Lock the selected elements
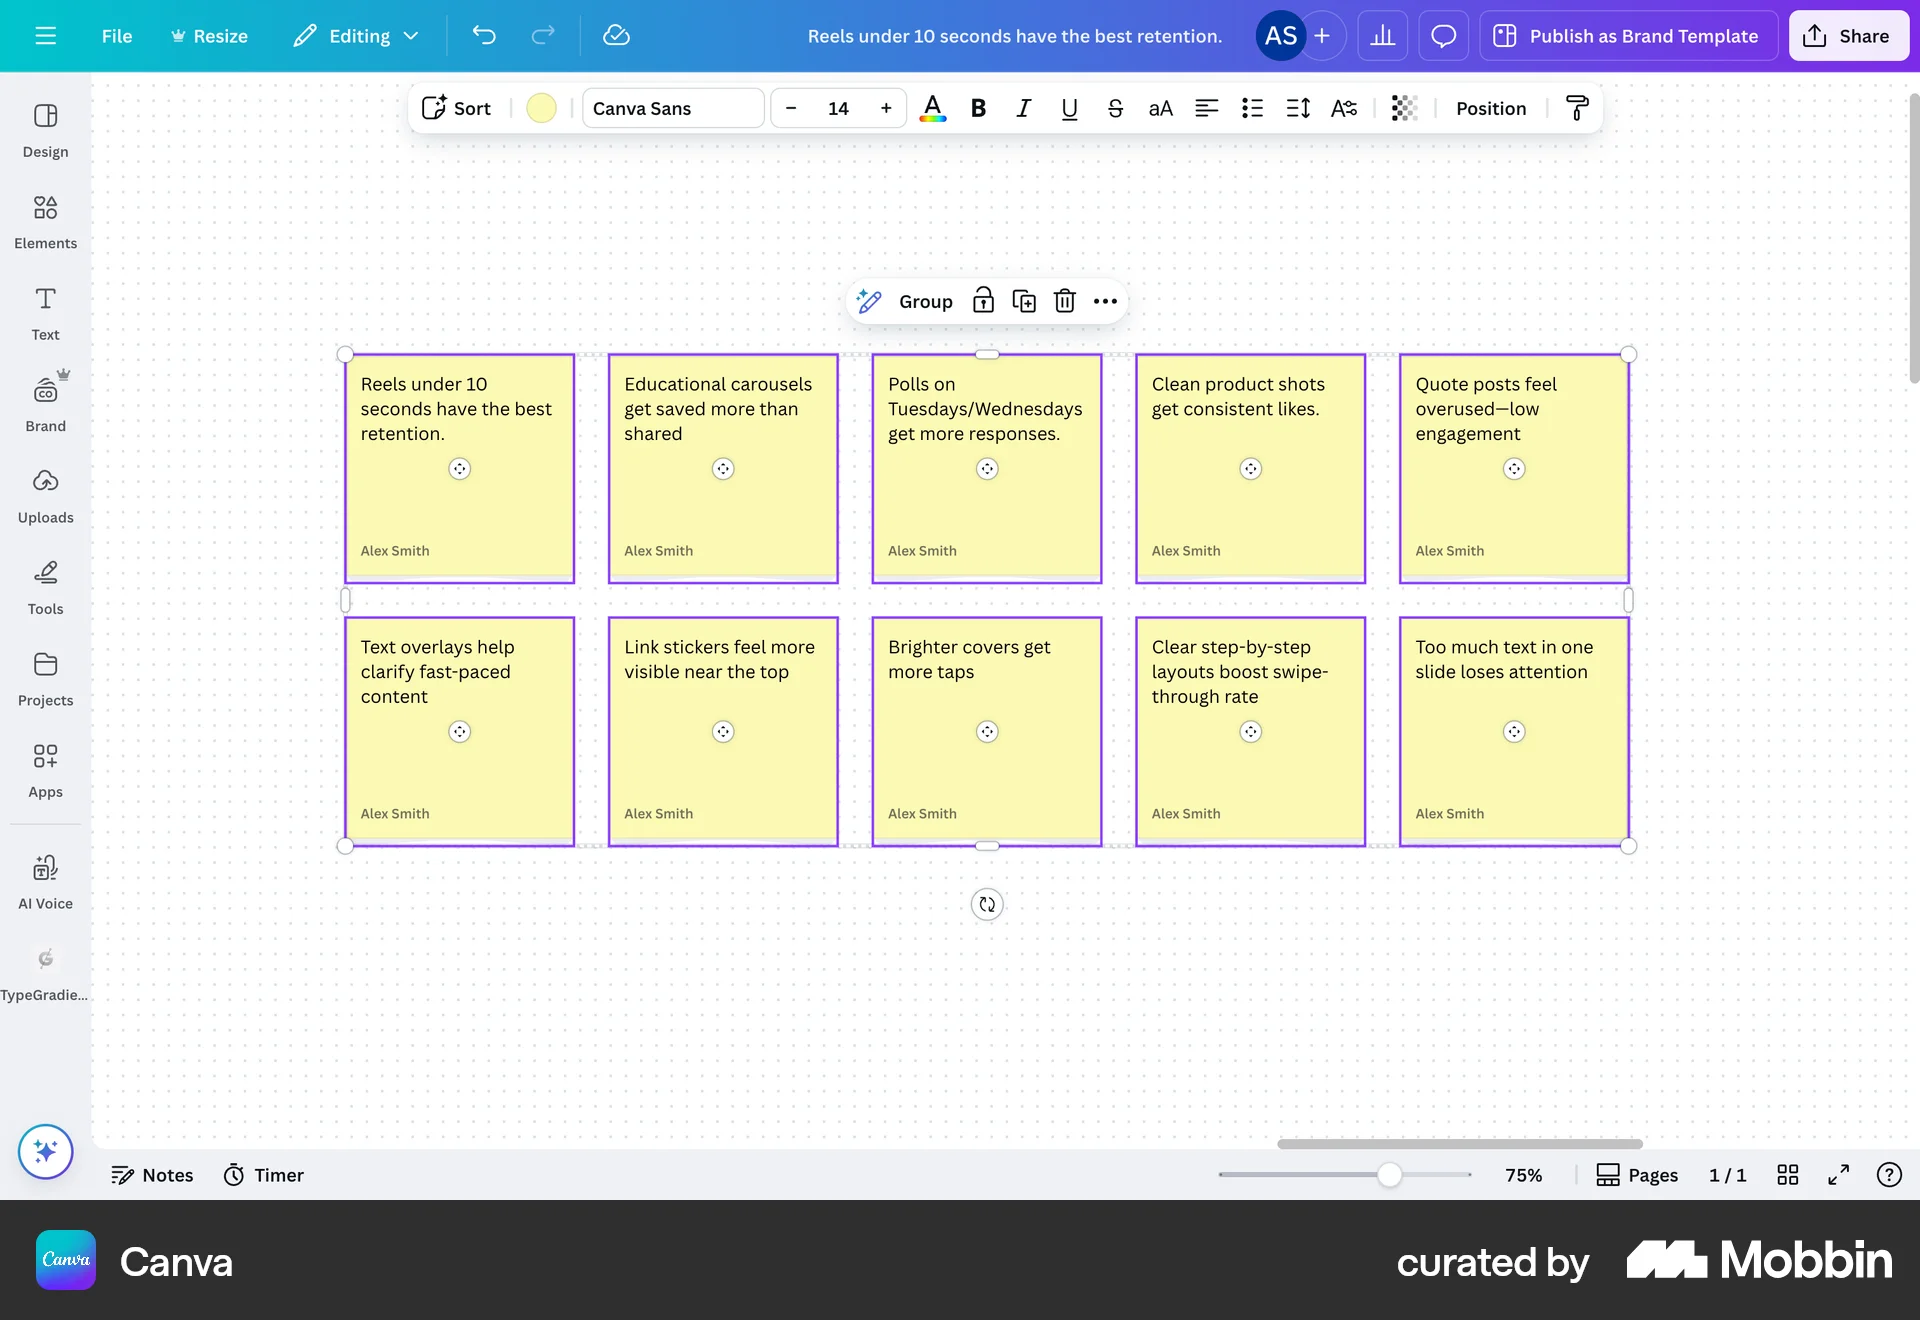 983,301
